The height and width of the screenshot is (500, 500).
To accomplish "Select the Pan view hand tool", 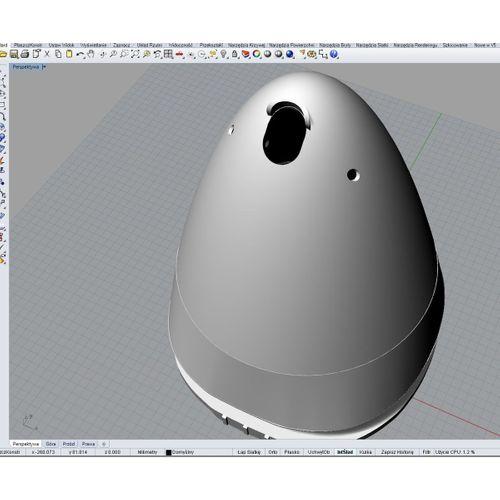I will coord(91,54).
